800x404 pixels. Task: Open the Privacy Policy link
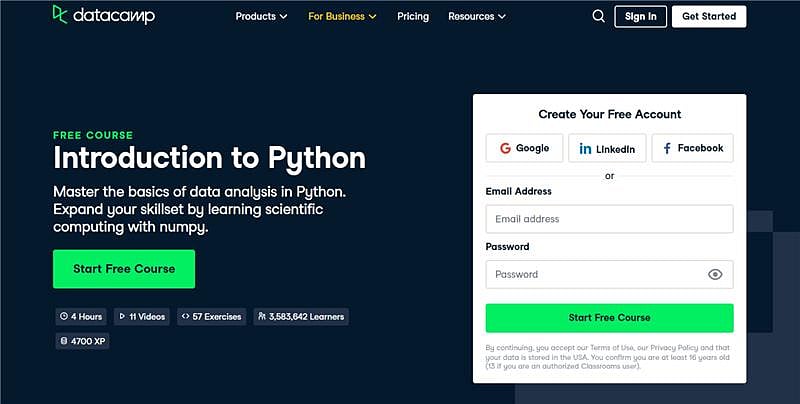click(674, 347)
